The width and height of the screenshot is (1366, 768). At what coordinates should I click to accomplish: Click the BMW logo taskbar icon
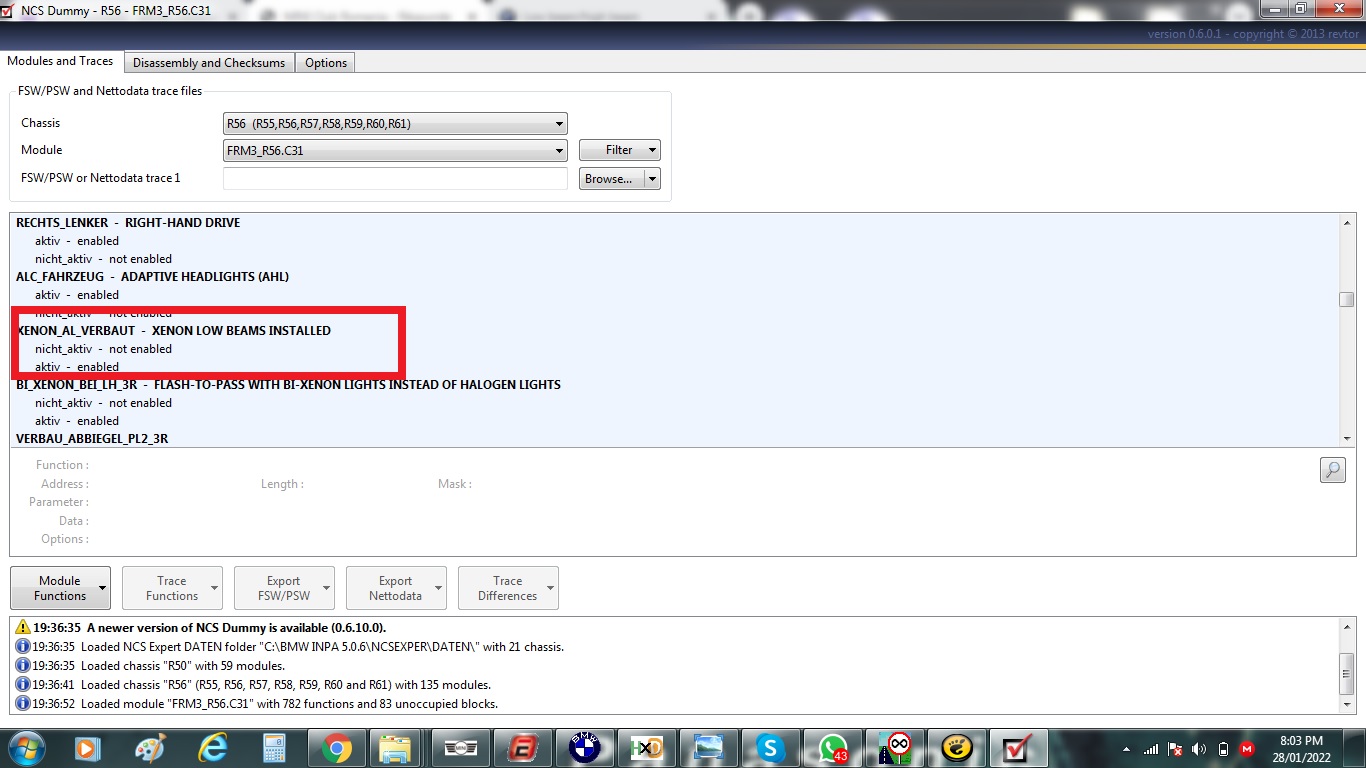(583, 748)
